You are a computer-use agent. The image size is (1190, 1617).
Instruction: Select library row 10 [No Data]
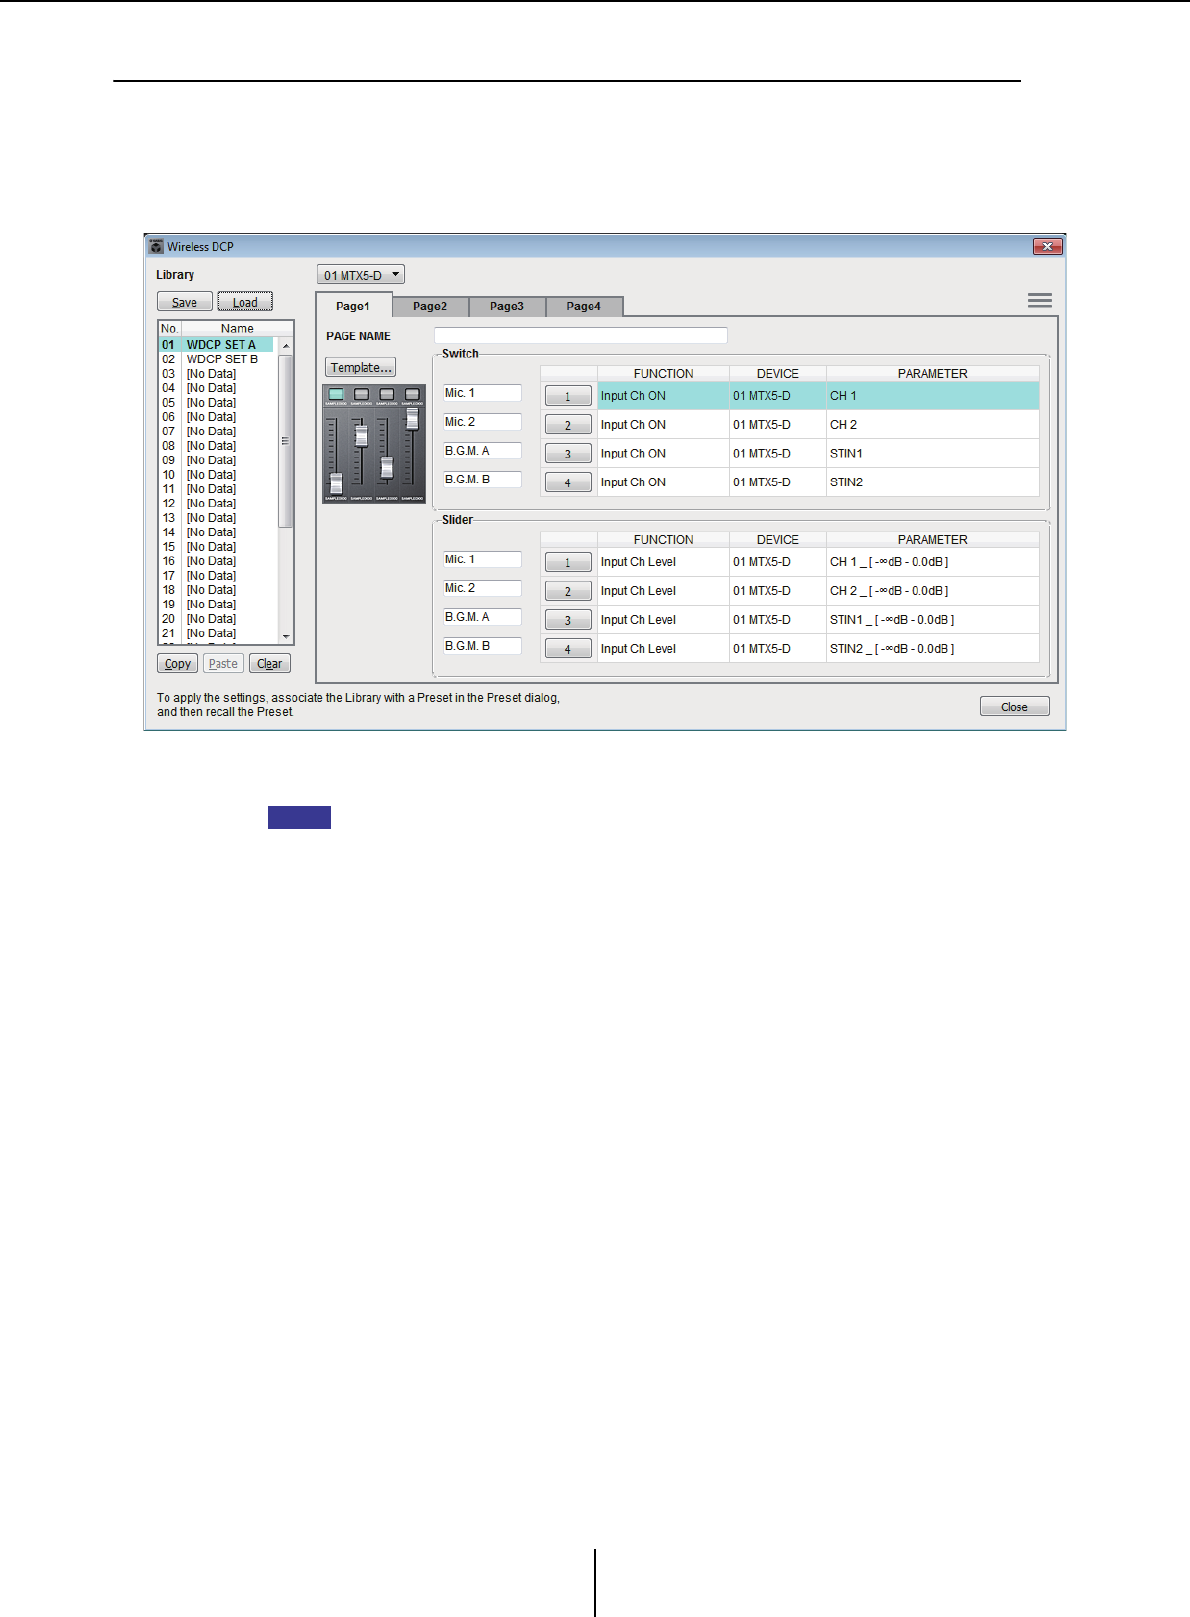[x=216, y=475]
